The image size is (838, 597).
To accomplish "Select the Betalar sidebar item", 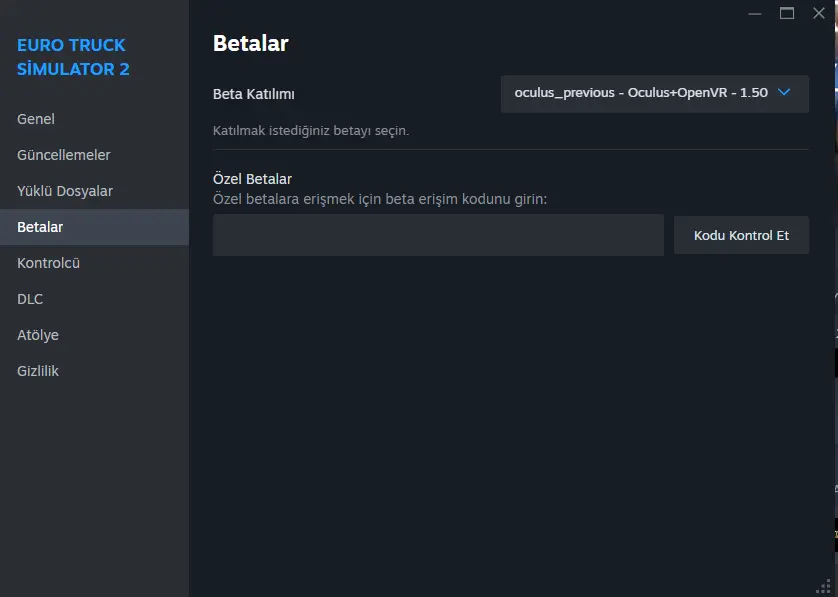I will pyautogui.click(x=94, y=227).
